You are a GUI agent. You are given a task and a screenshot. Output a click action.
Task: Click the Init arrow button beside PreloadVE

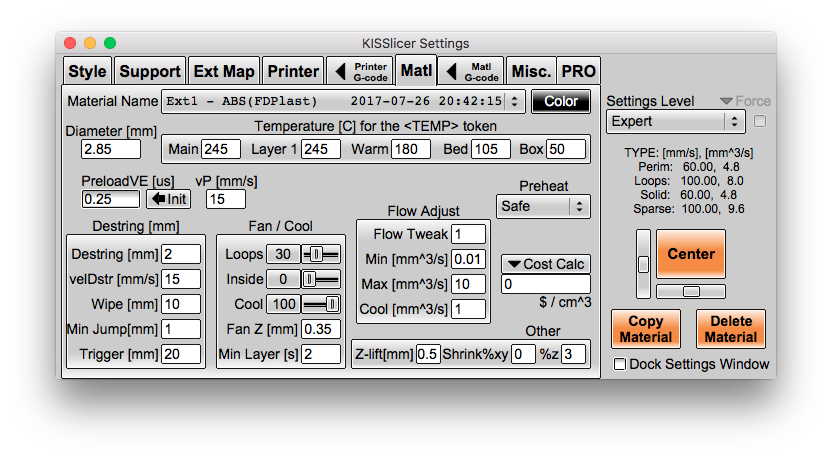tap(168, 199)
